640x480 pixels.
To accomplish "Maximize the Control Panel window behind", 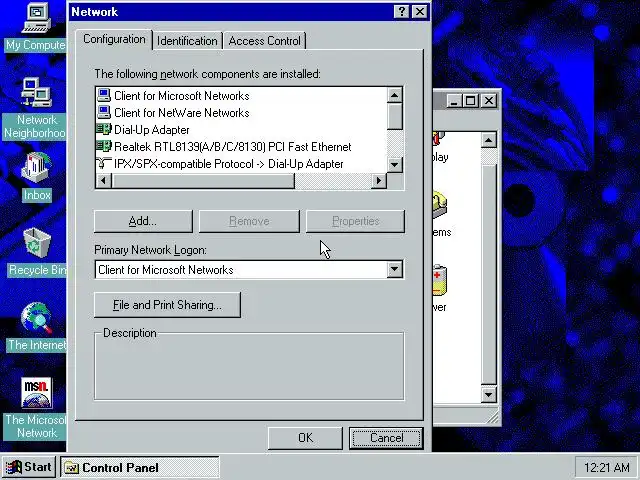I will click(471, 100).
